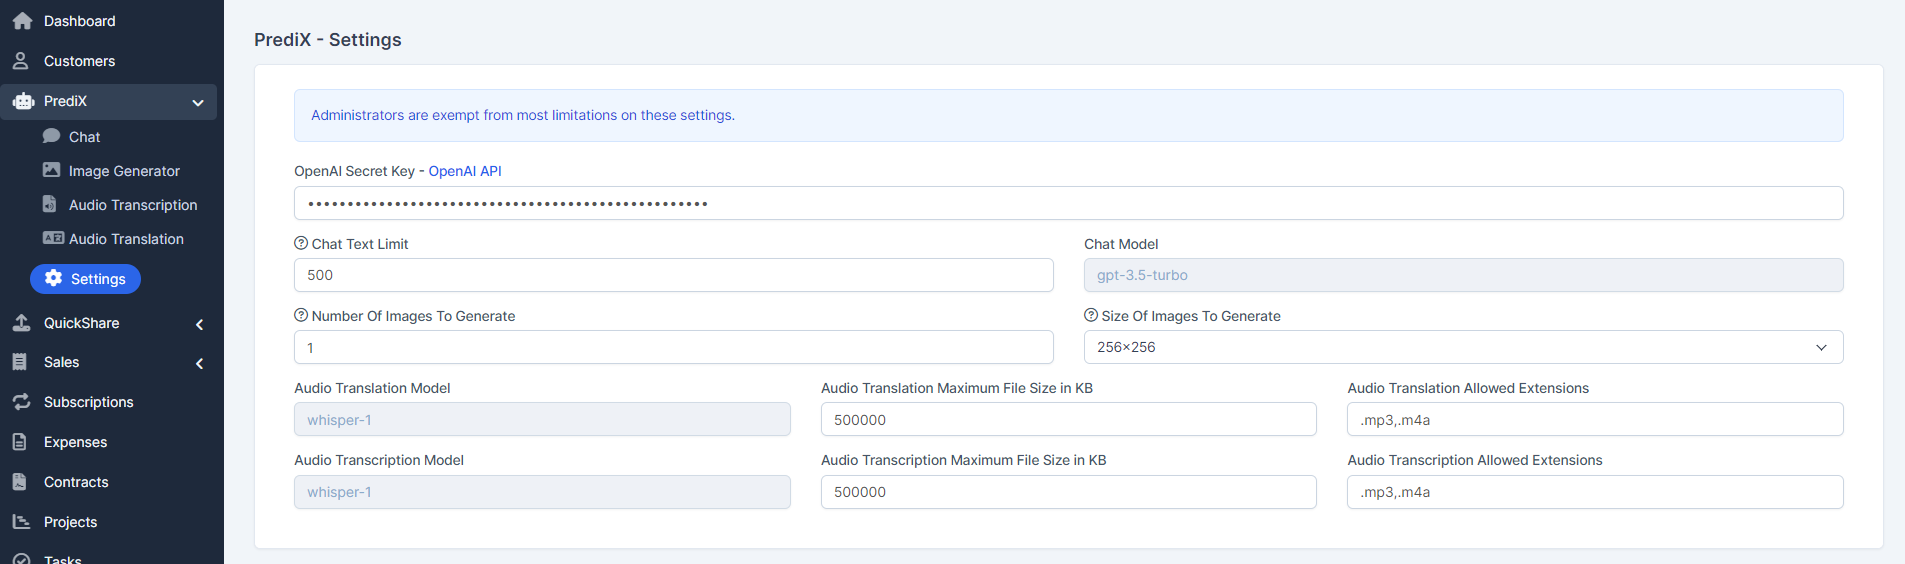
Task: Click the Number Of Images help icon
Action: (x=301, y=315)
